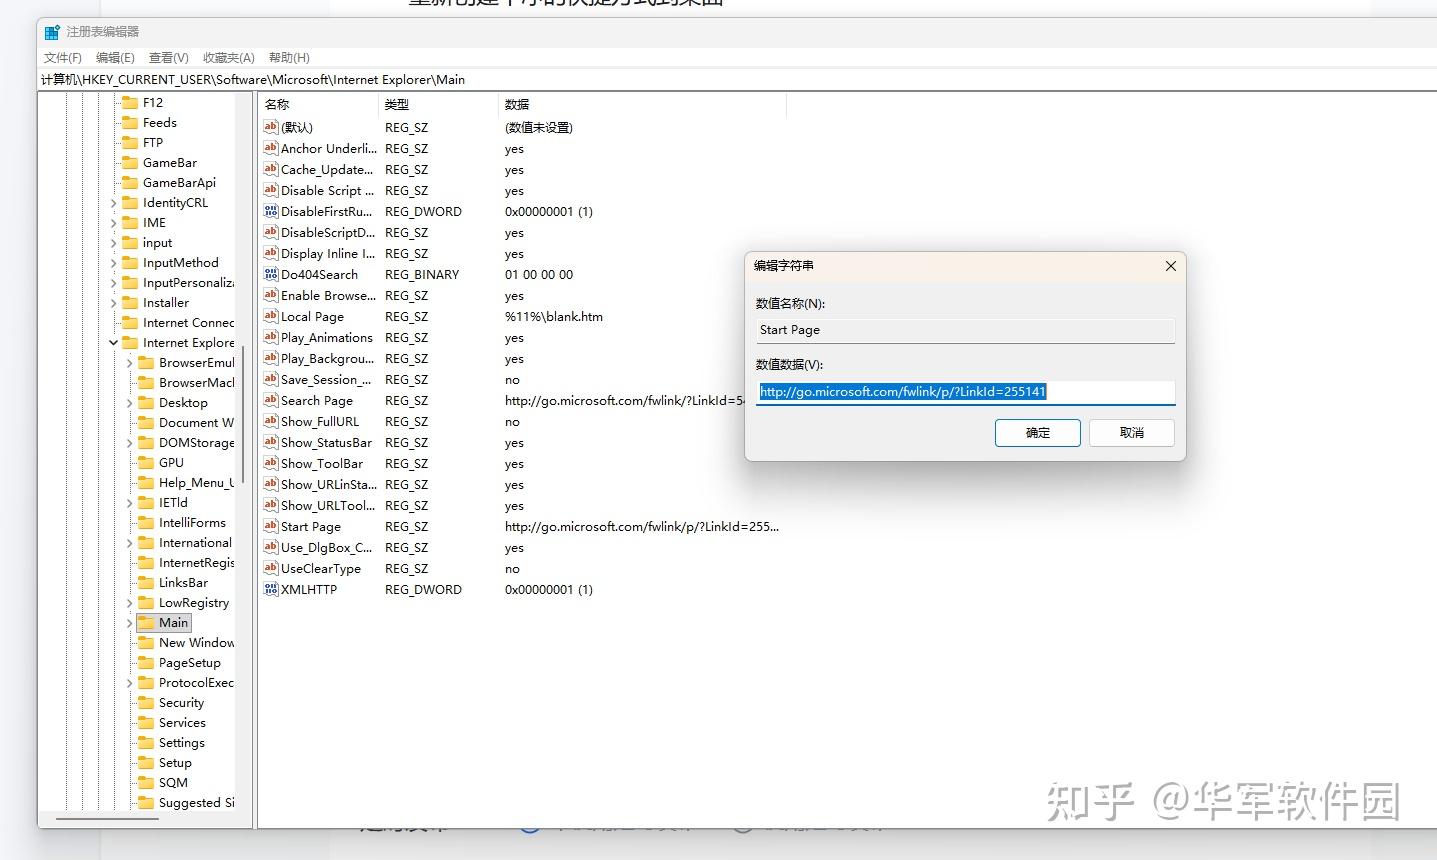Click the string icon of the UseClearType value
1437x860 pixels.
coord(270,568)
